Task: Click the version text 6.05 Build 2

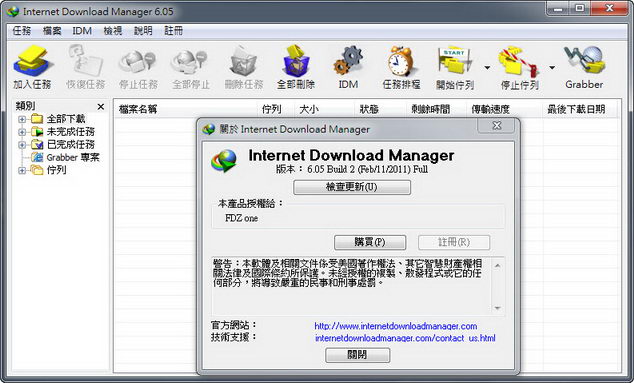Action: point(351,169)
